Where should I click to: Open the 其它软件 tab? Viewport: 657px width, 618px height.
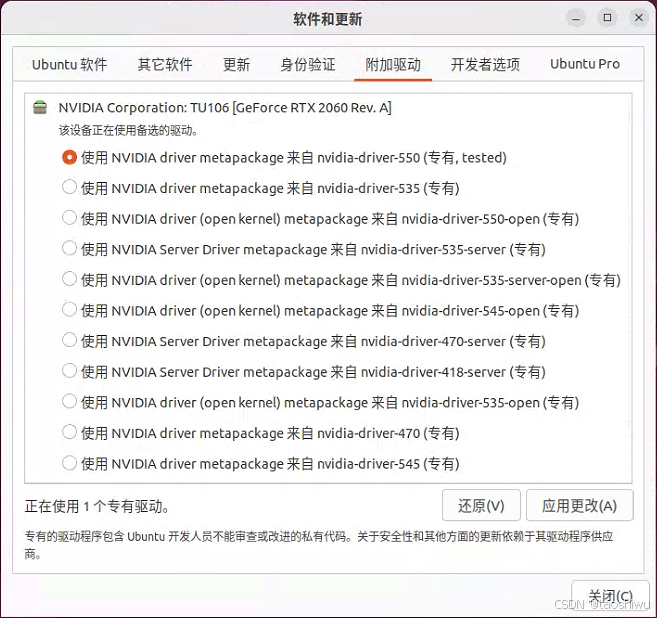[165, 64]
